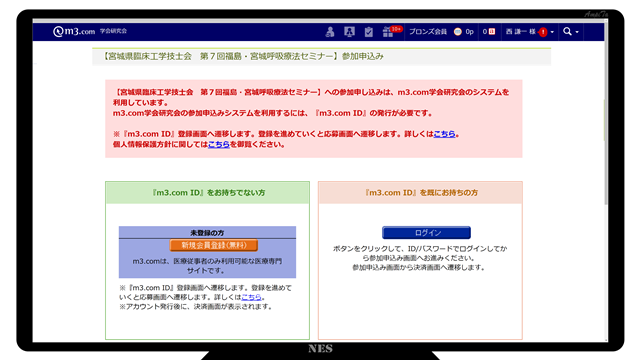
Task: Open the doctor profile icon in header
Action: [x=330, y=32]
